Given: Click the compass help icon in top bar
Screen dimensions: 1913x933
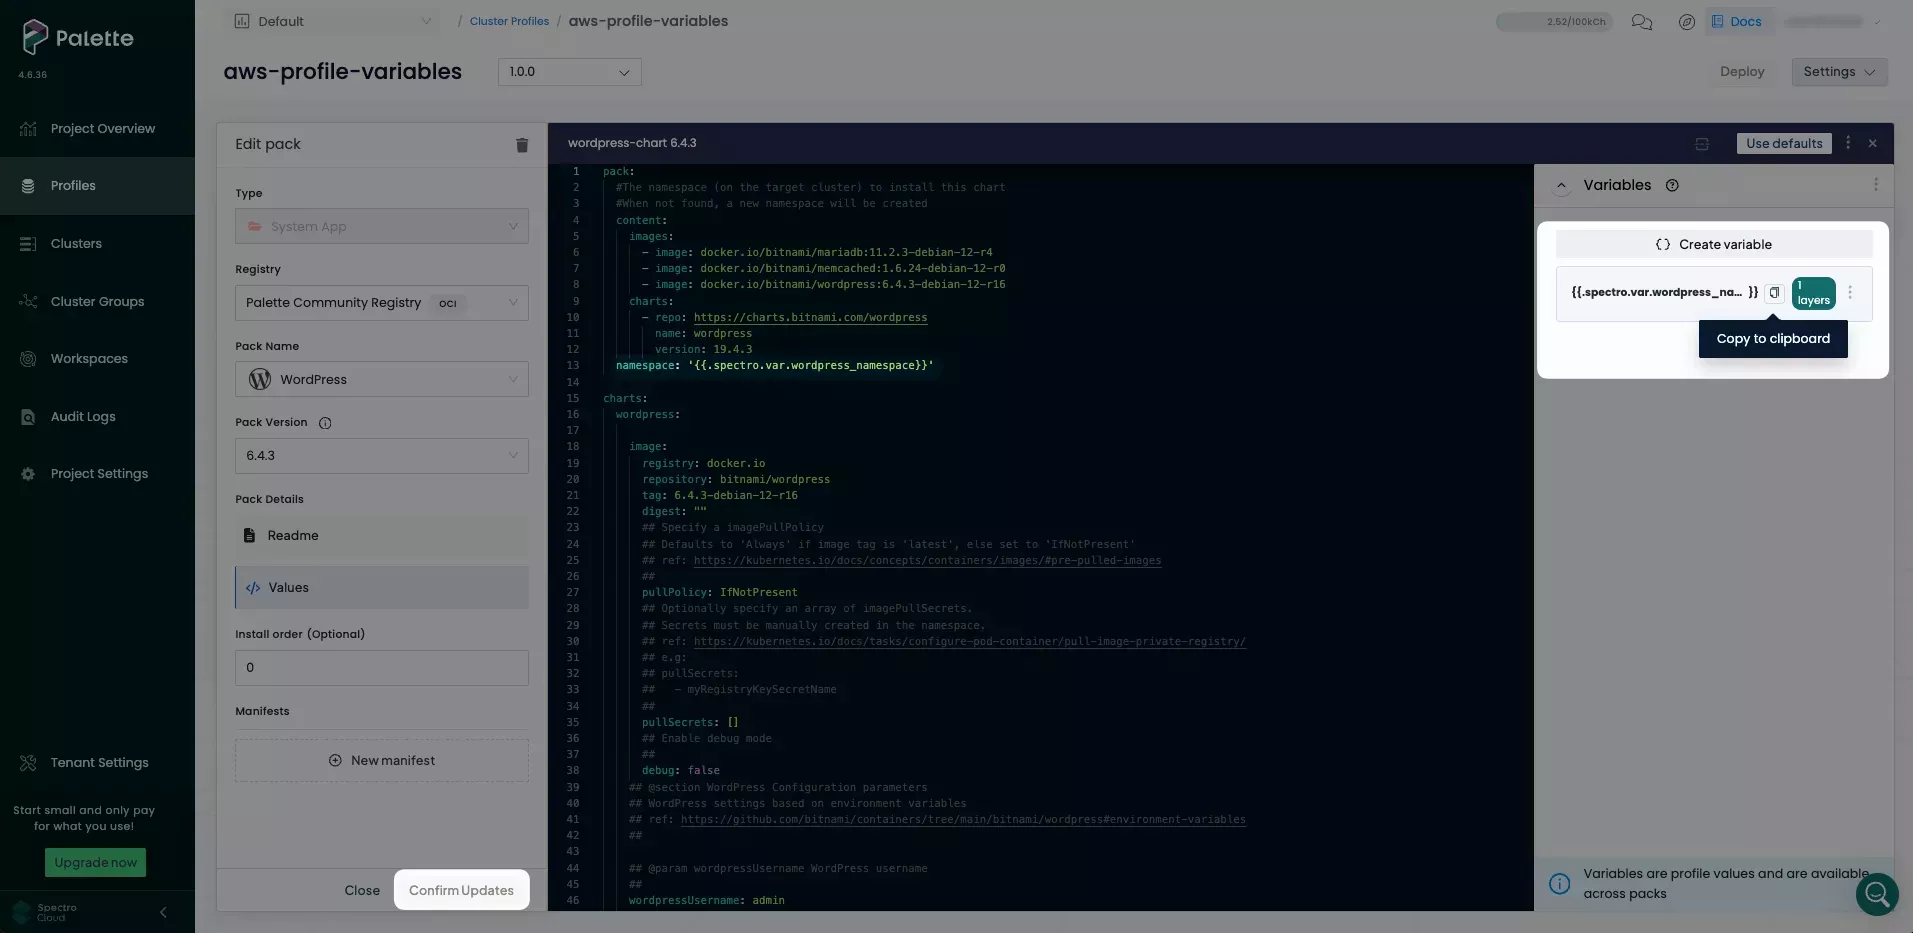Looking at the screenshot, I should (1687, 21).
